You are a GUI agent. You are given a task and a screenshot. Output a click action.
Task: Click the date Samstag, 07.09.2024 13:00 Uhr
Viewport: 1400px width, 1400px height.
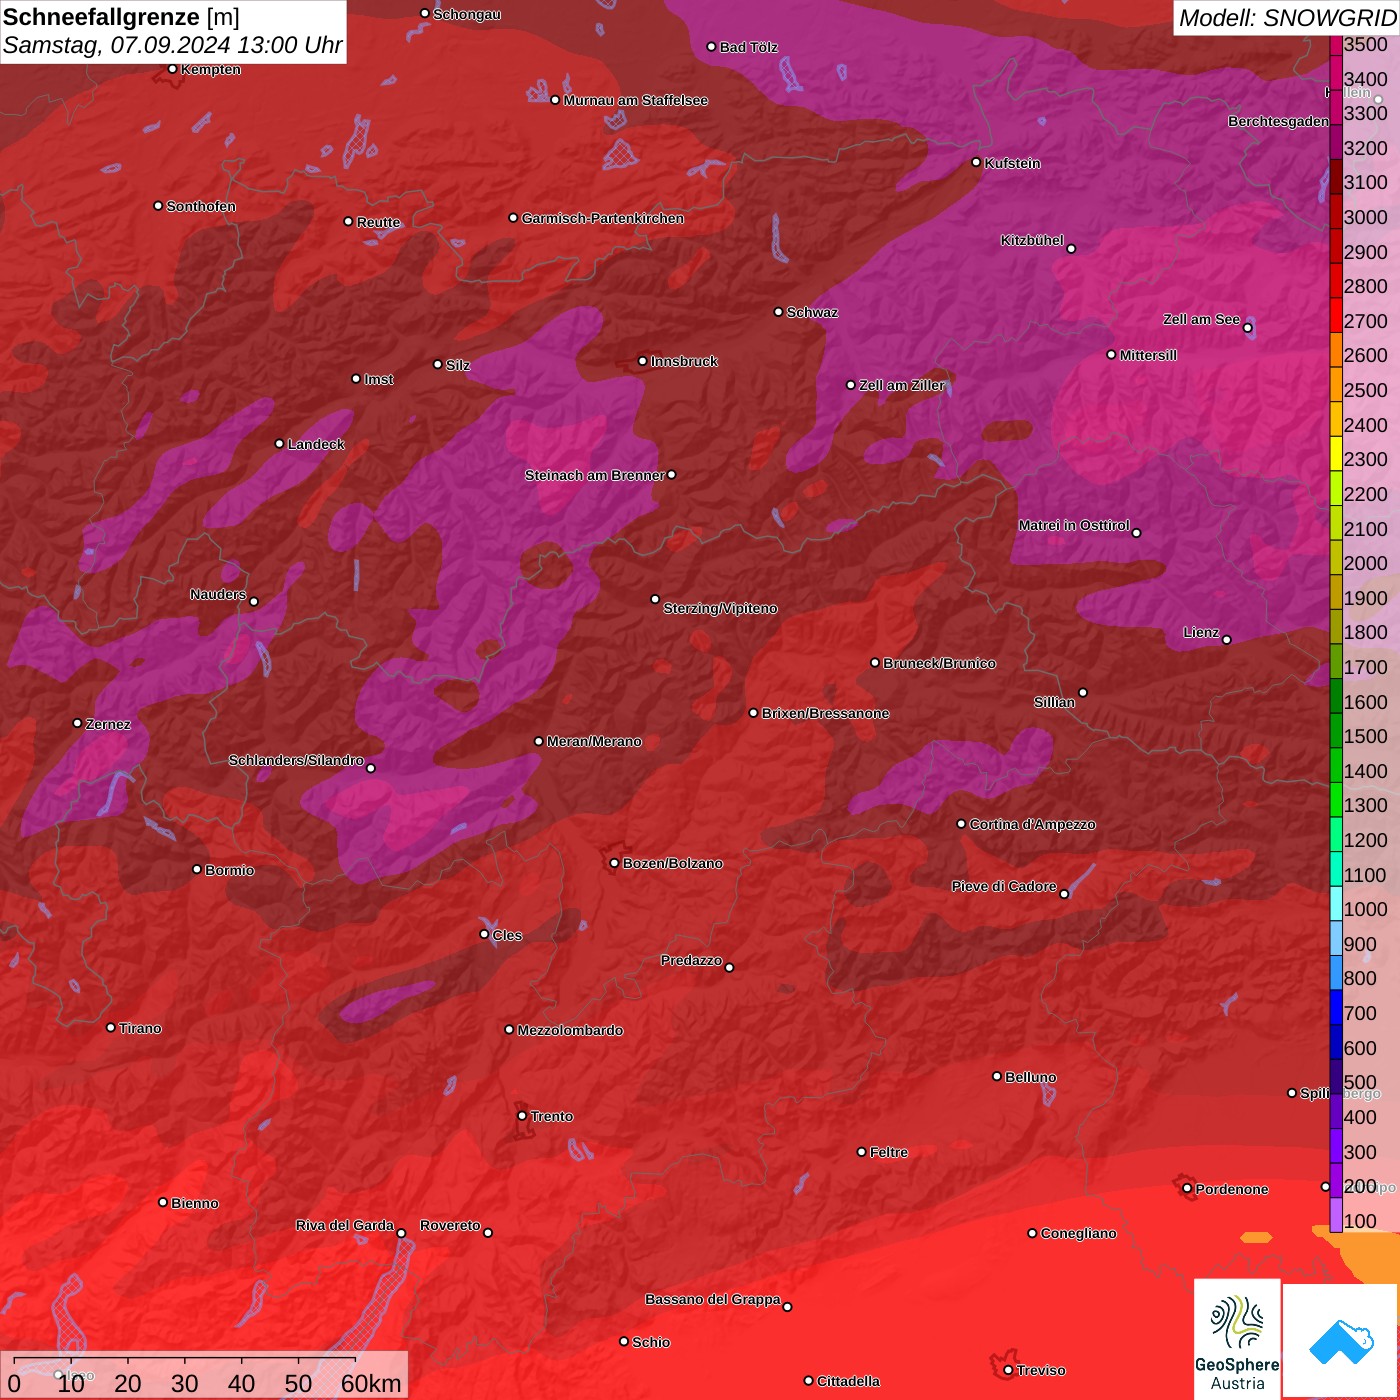[x=173, y=46]
